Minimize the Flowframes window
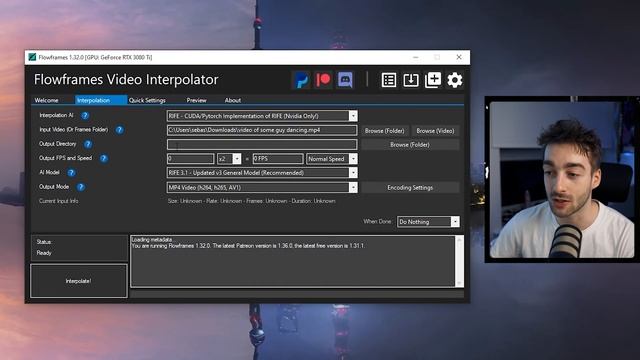 pos(416,57)
